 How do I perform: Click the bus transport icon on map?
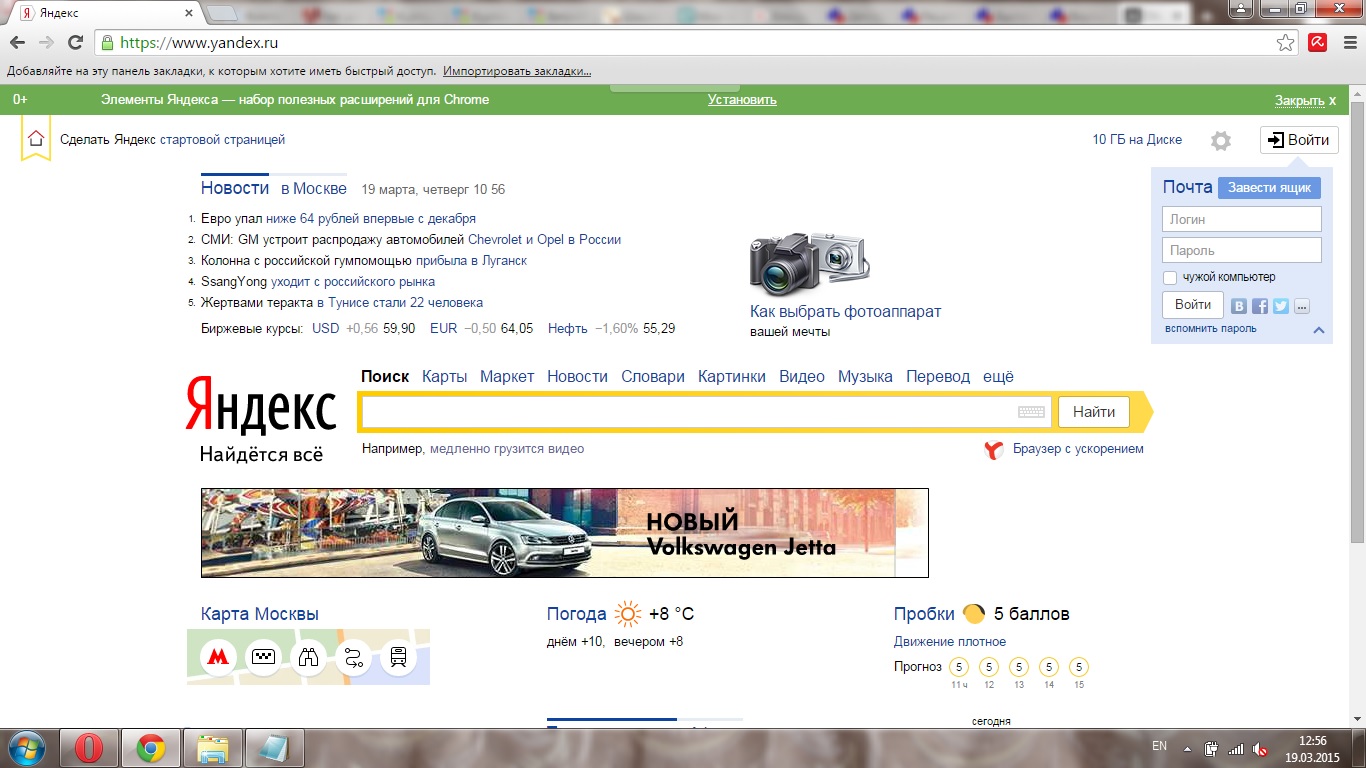399,657
